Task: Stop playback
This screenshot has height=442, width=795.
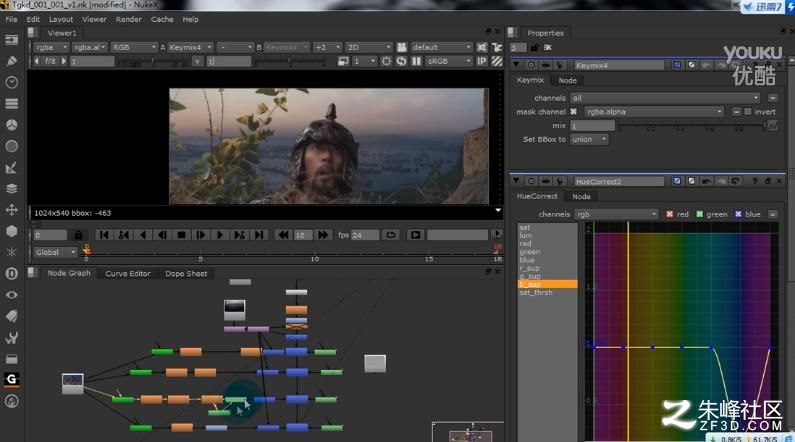Action: click(x=181, y=235)
